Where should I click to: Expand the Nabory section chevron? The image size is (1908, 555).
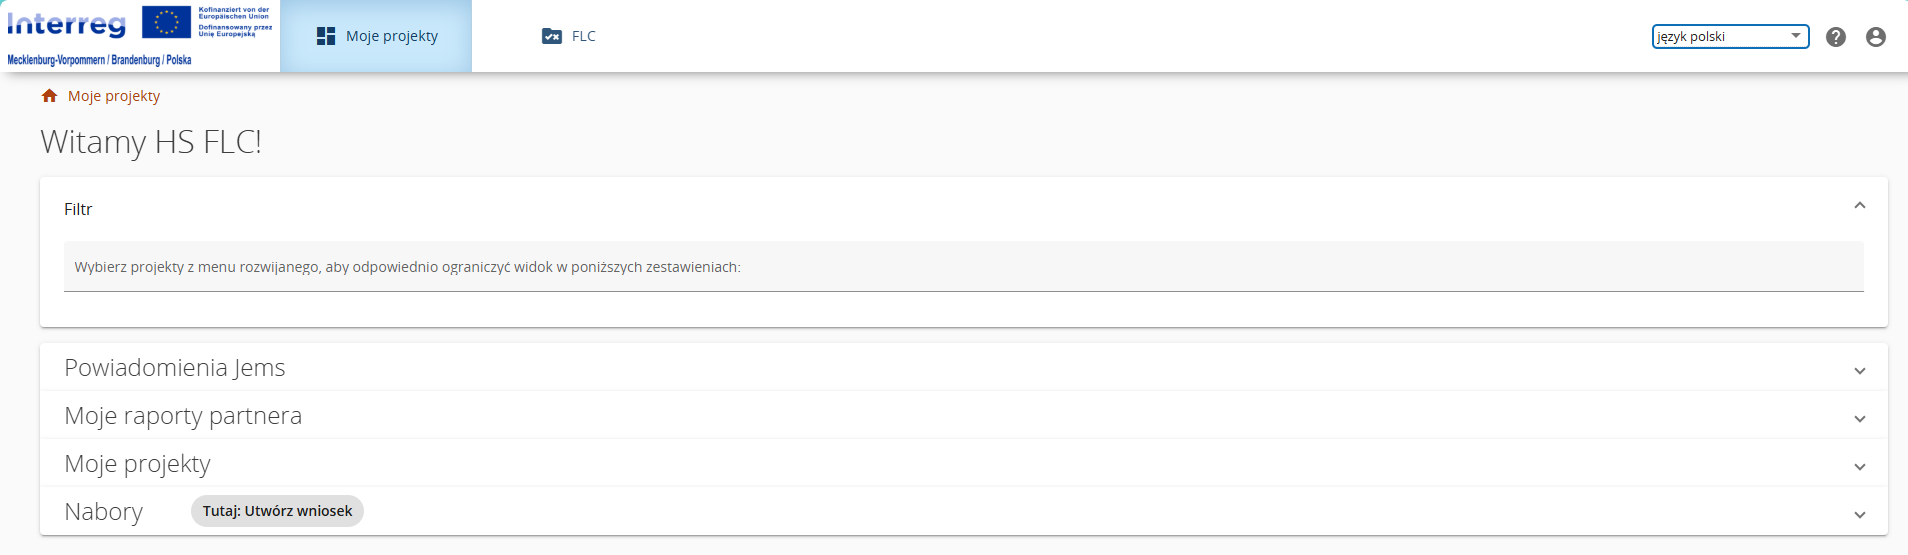(1860, 515)
